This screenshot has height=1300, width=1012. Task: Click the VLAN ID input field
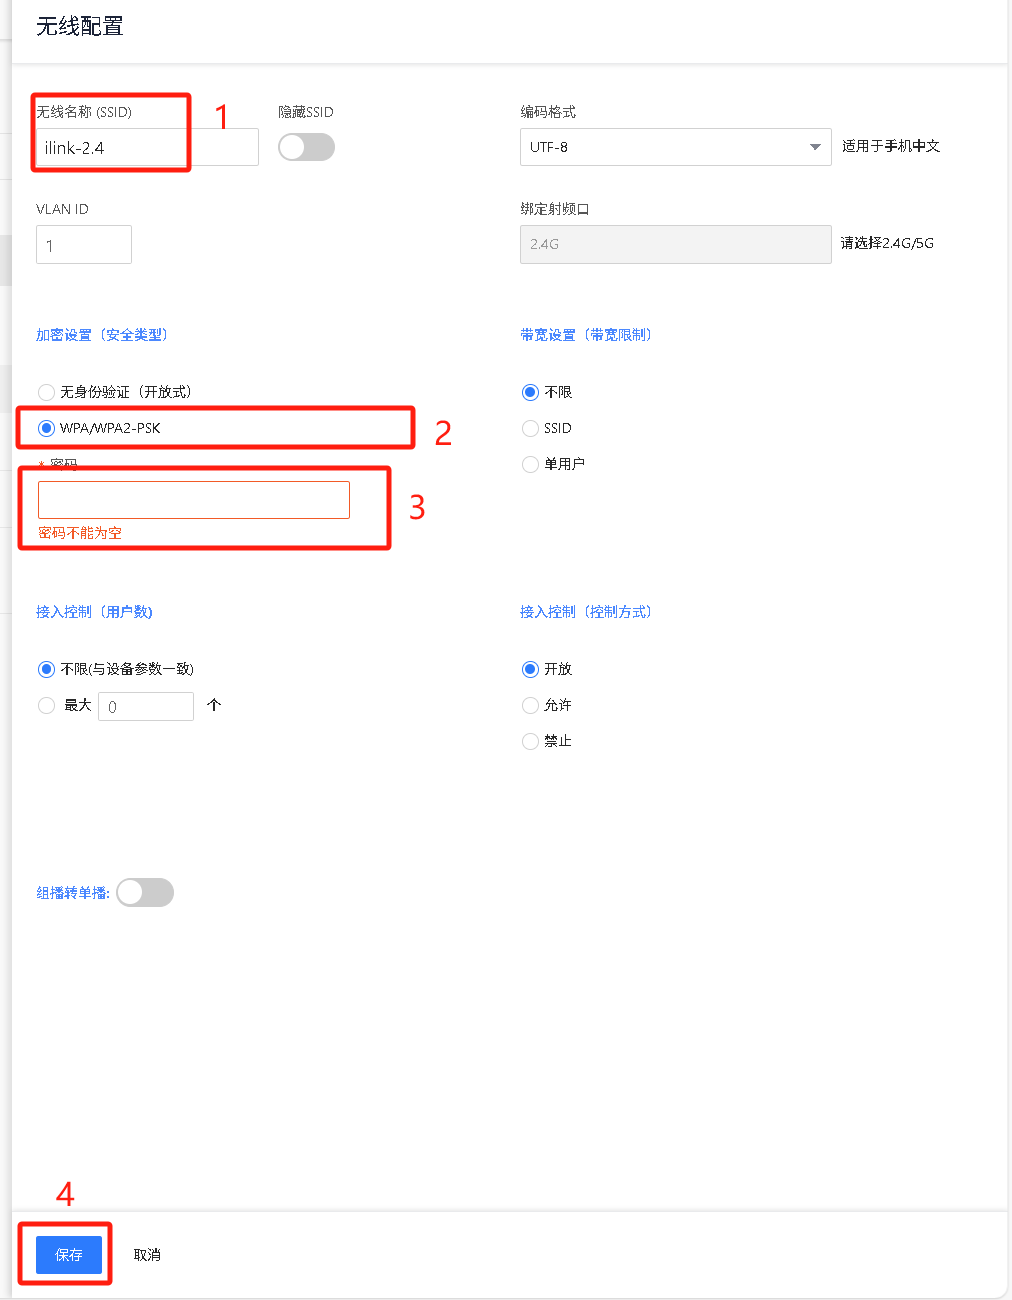(x=84, y=245)
